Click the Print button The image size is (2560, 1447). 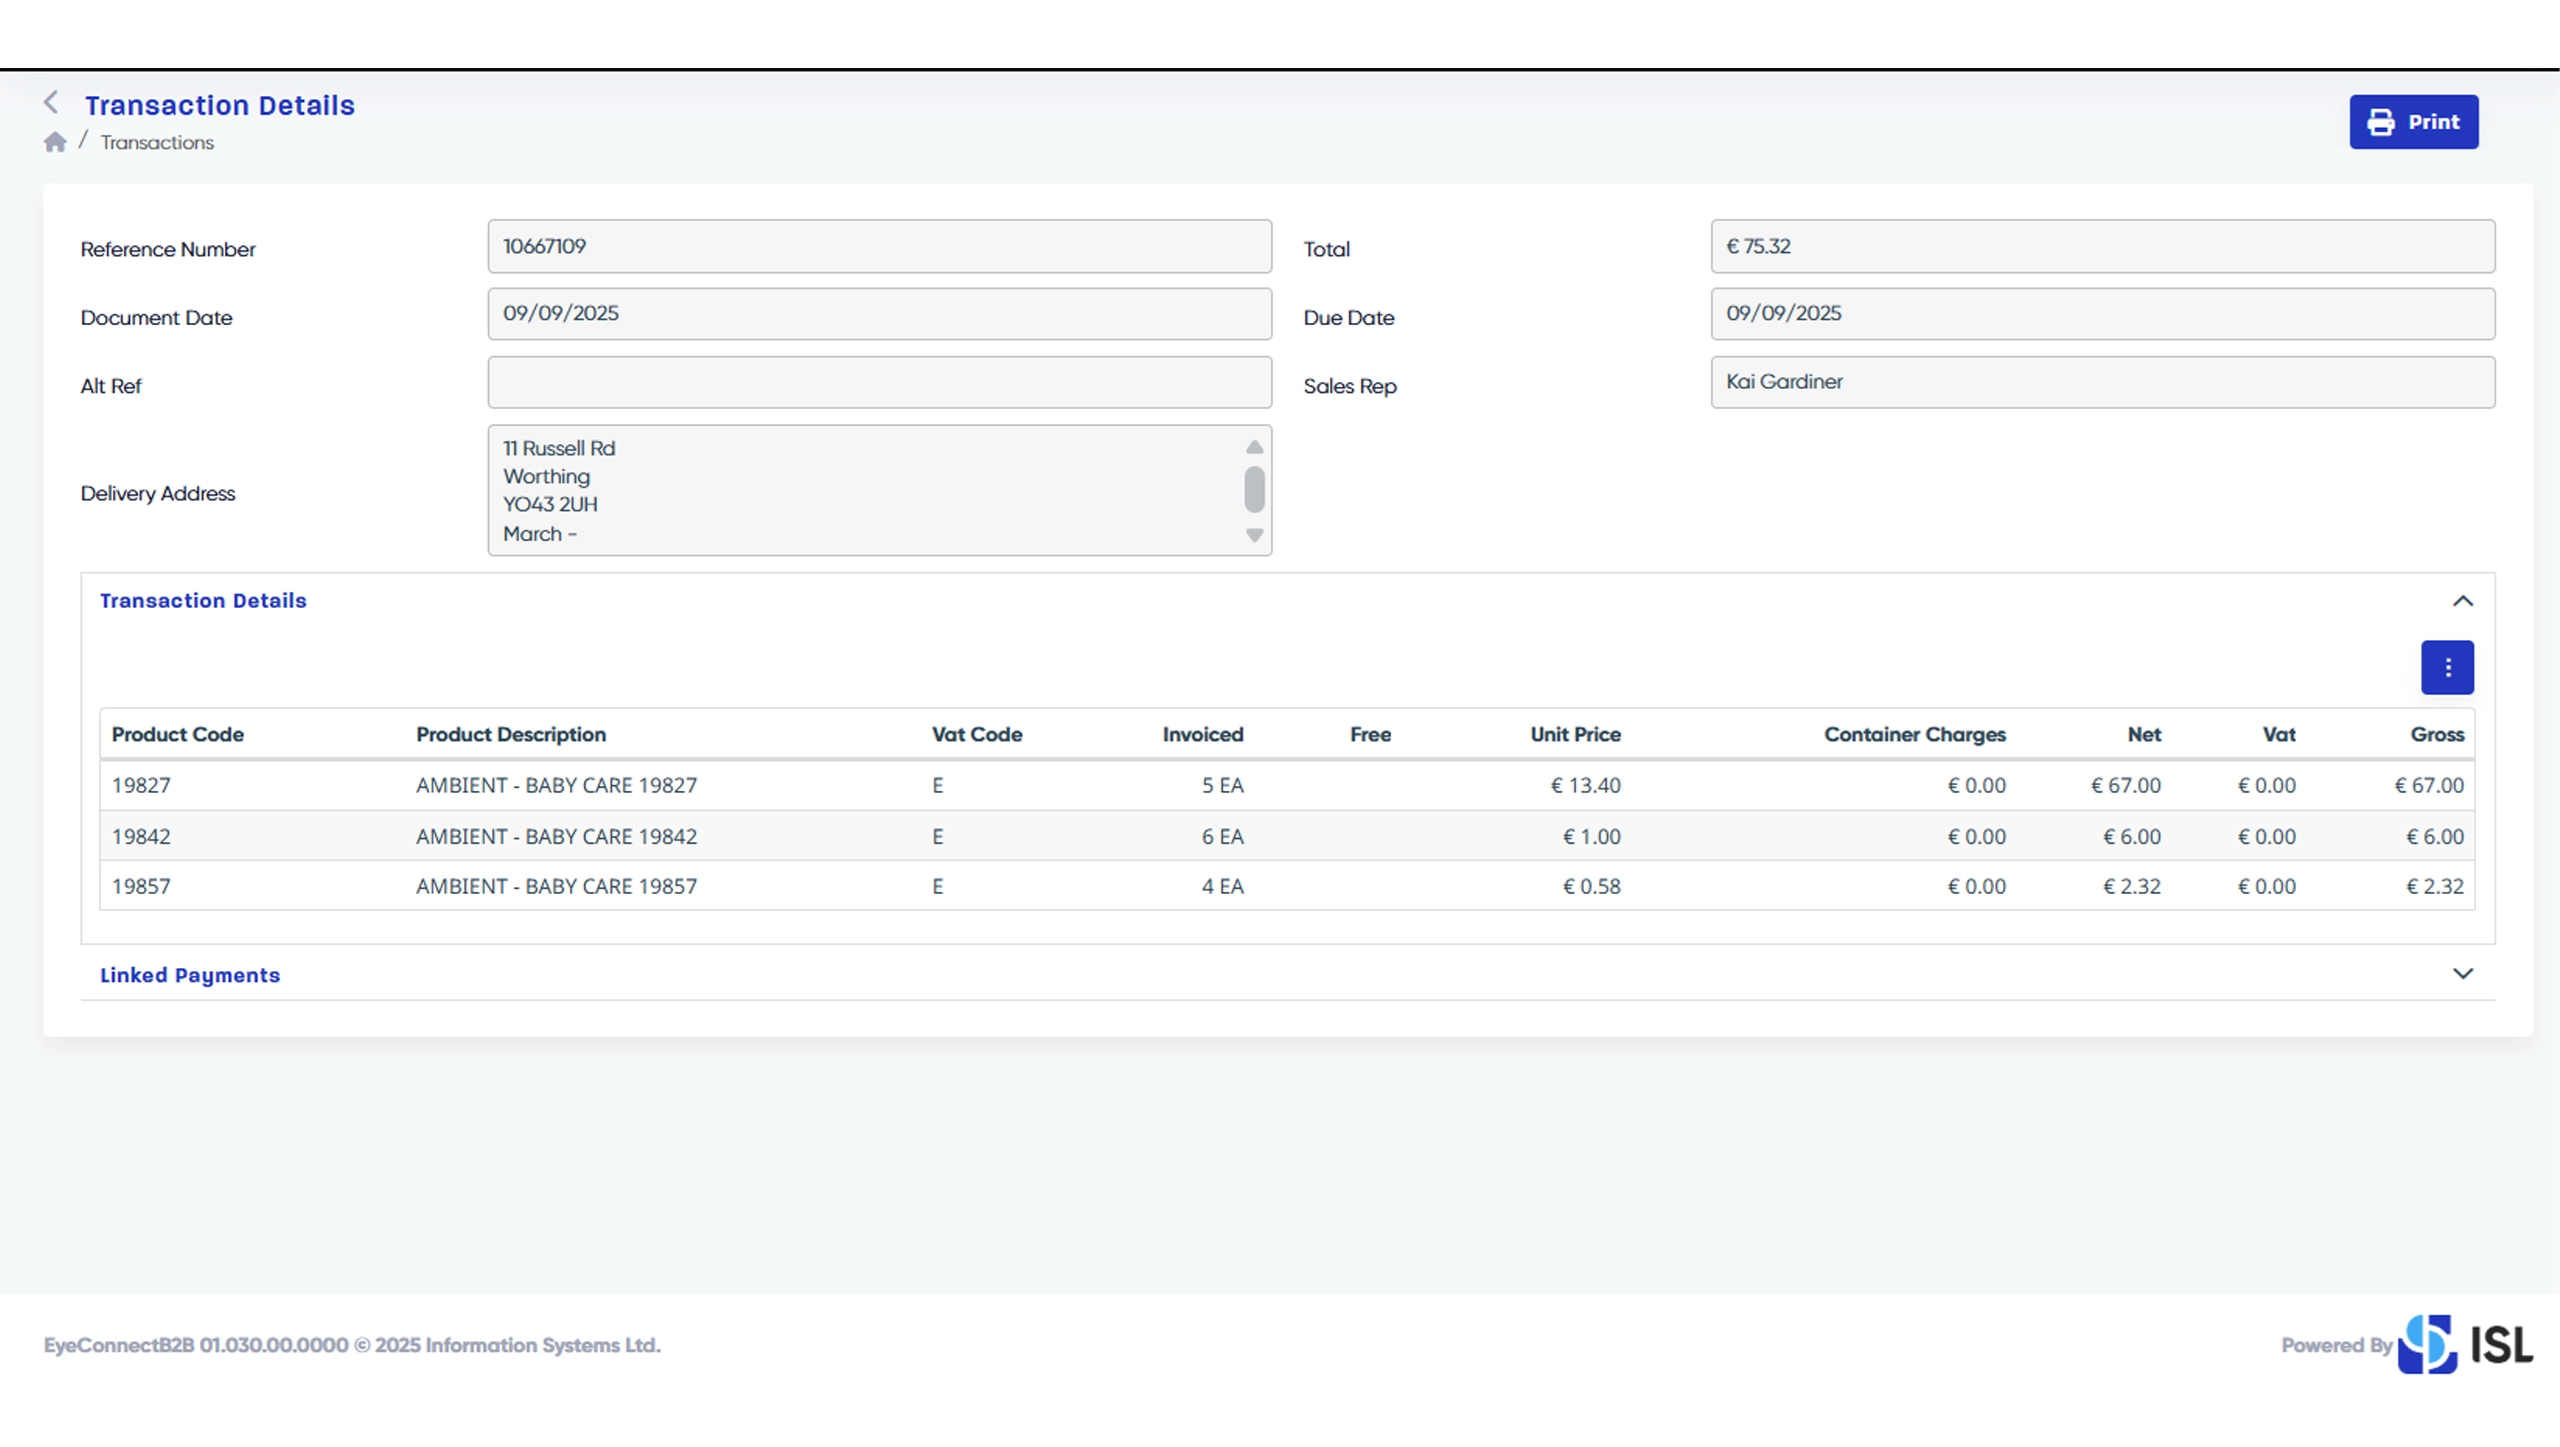tap(2413, 122)
